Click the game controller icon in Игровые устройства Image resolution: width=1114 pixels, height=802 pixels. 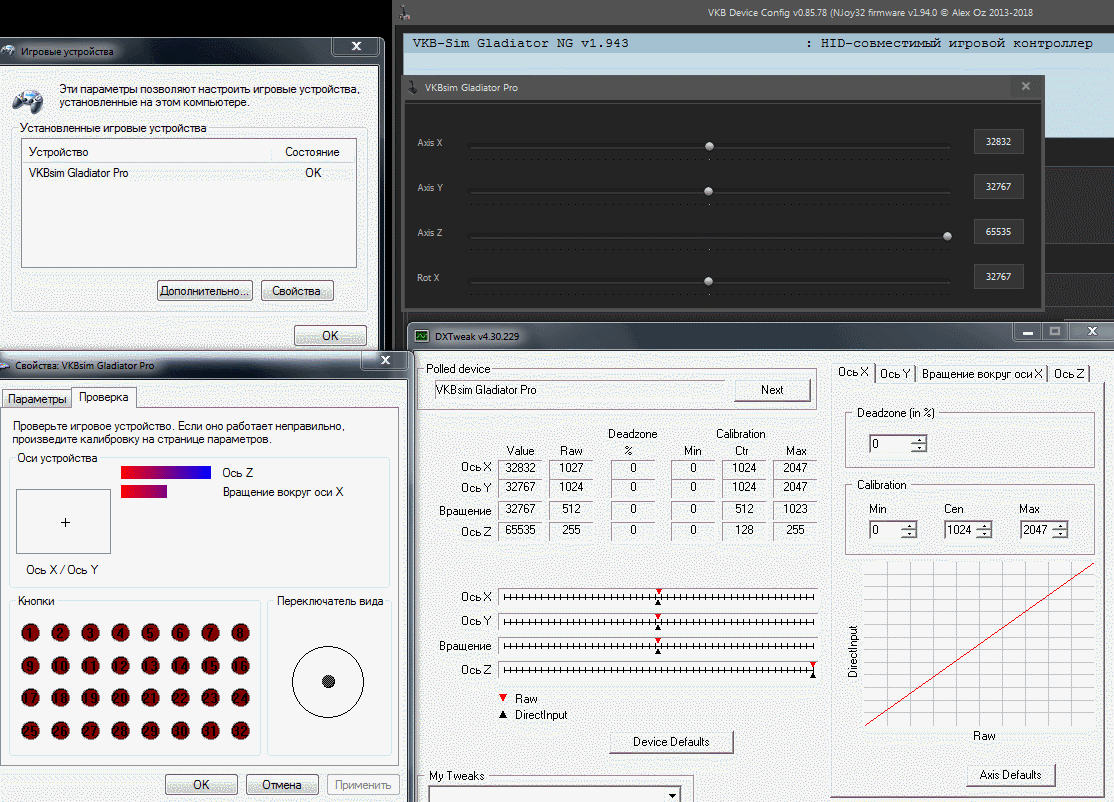26,98
